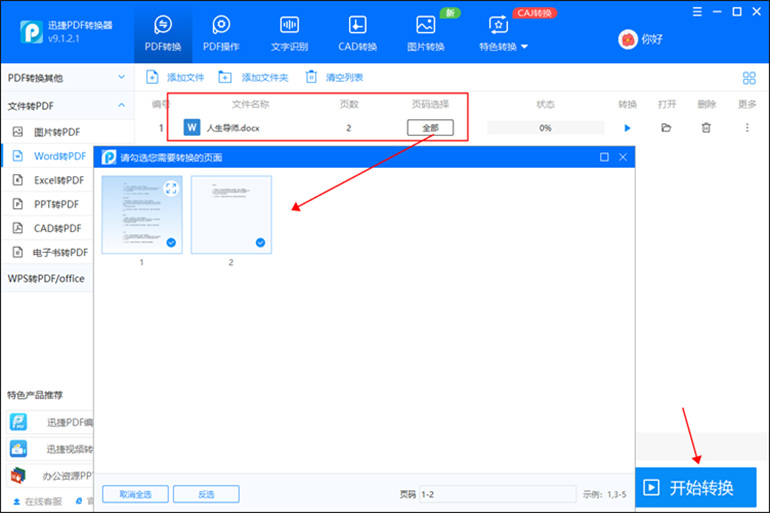The height and width of the screenshot is (513, 770).
Task: Open 迅捷视频转换 recommended product
Action: pos(51,449)
